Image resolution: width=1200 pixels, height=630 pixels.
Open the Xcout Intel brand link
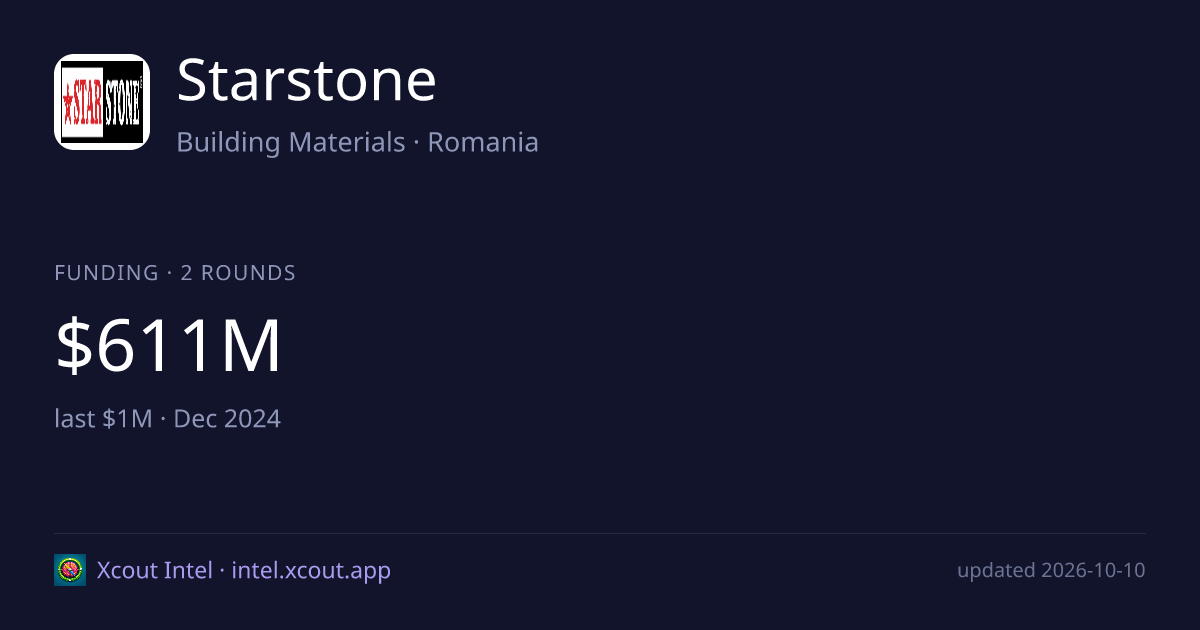155,570
